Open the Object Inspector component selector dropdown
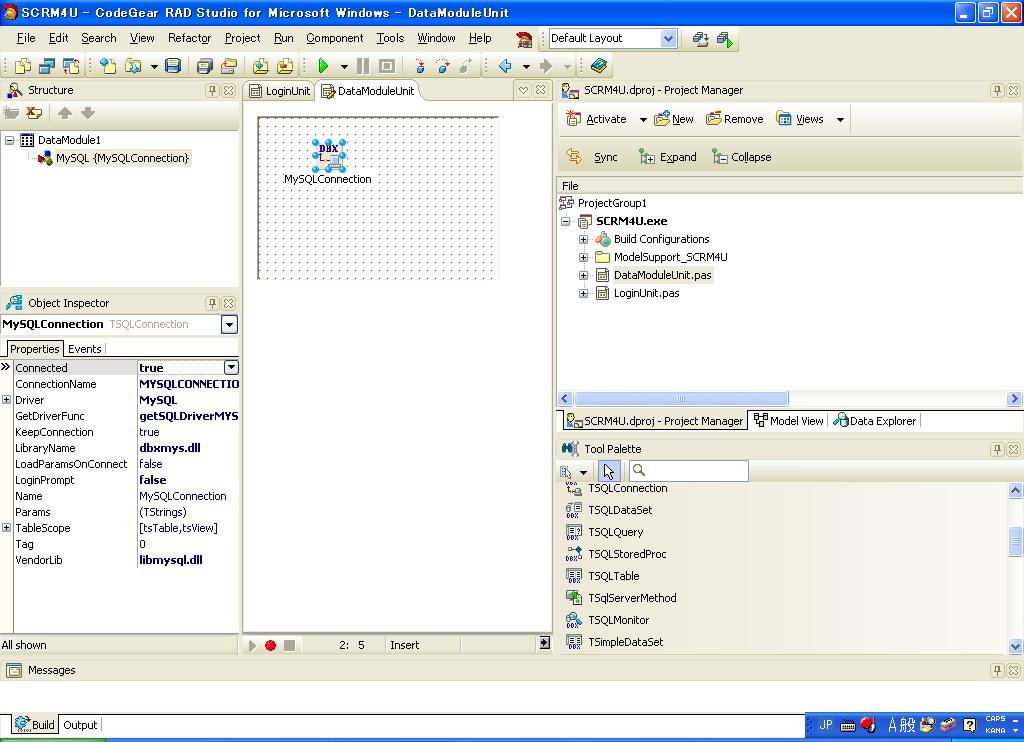This screenshot has width=1024, height=742. 229,325
